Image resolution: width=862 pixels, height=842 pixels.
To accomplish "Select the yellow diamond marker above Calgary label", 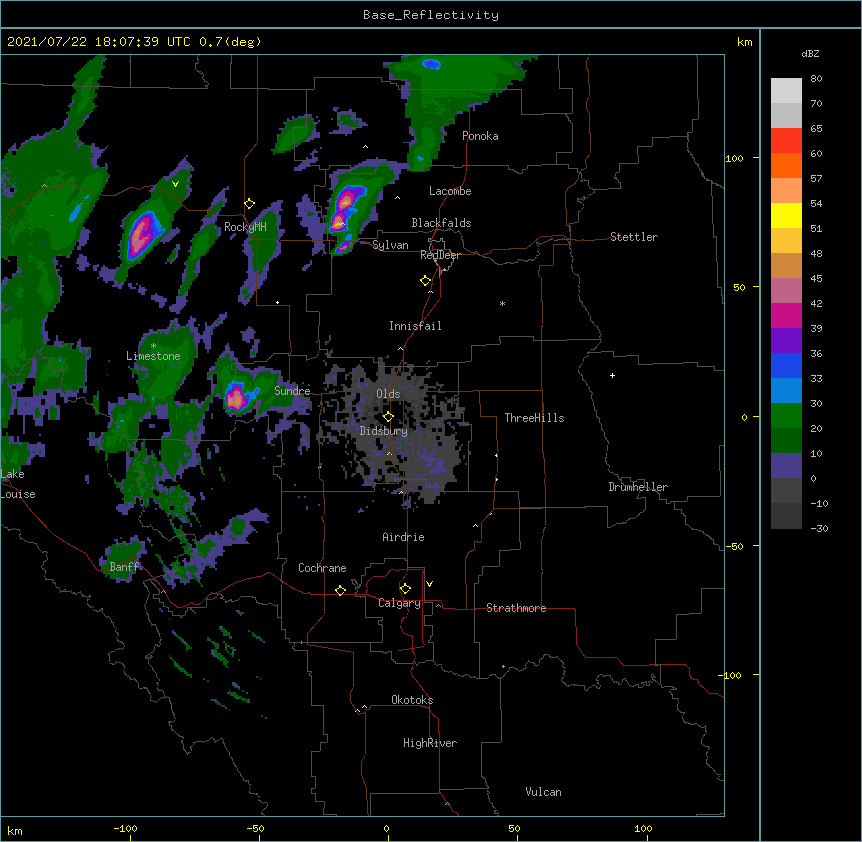I will tap(405, 589).
